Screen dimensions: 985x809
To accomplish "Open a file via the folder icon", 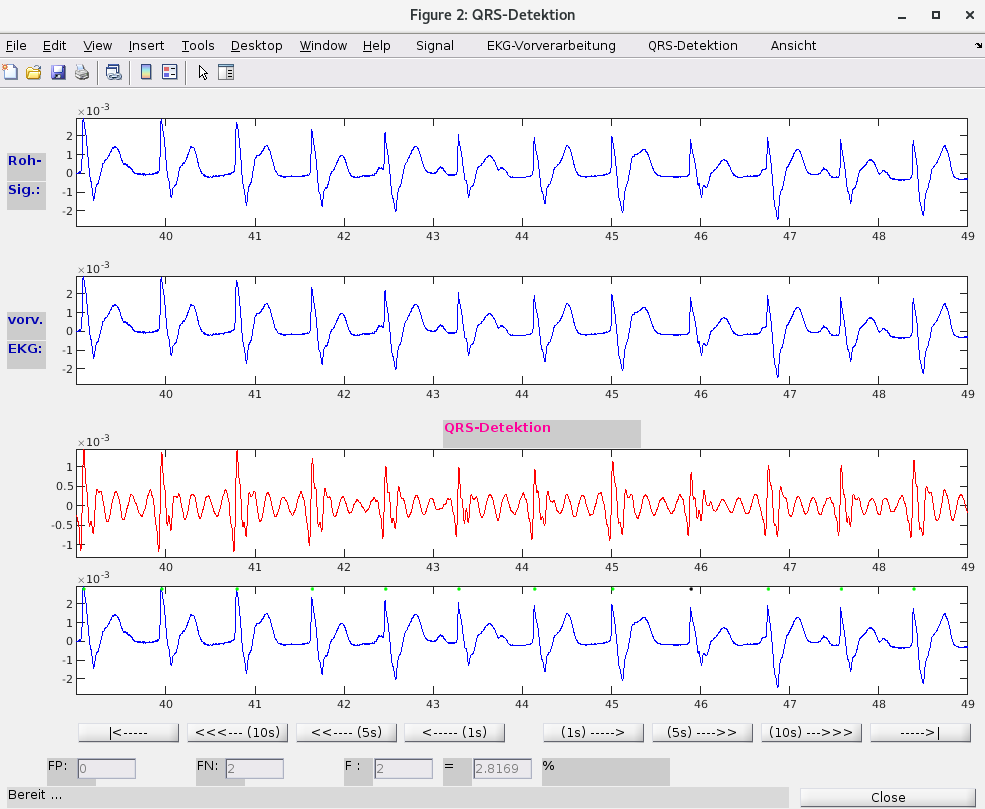I will (34, 72).
